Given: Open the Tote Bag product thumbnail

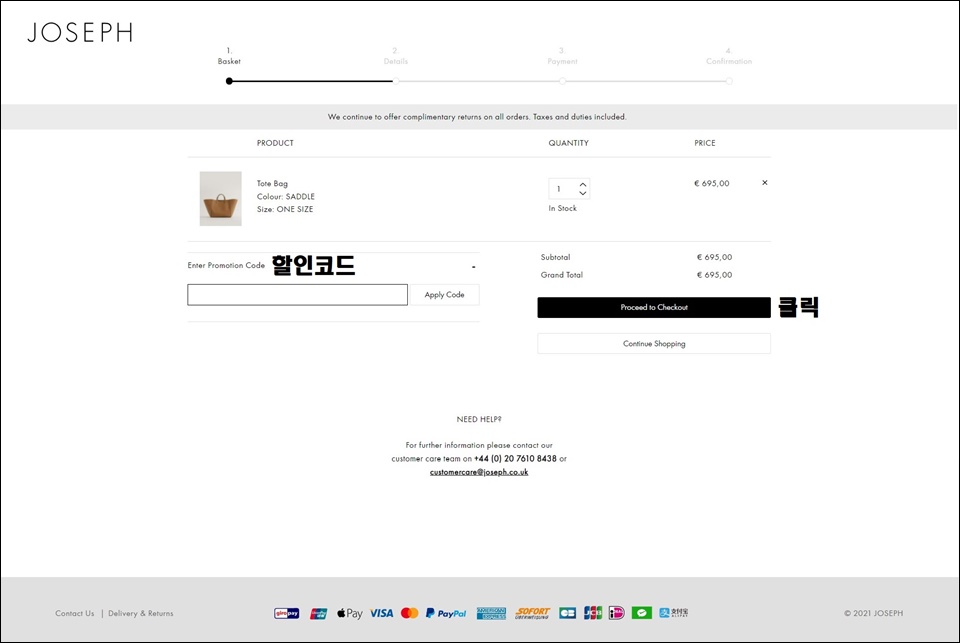Looking at the screenshot, I should 220,198.
